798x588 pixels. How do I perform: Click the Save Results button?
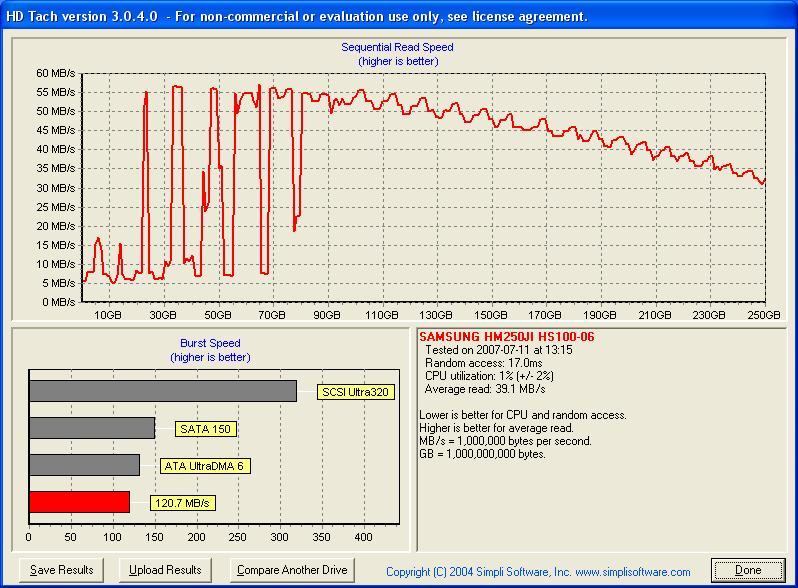pos(61,570)
